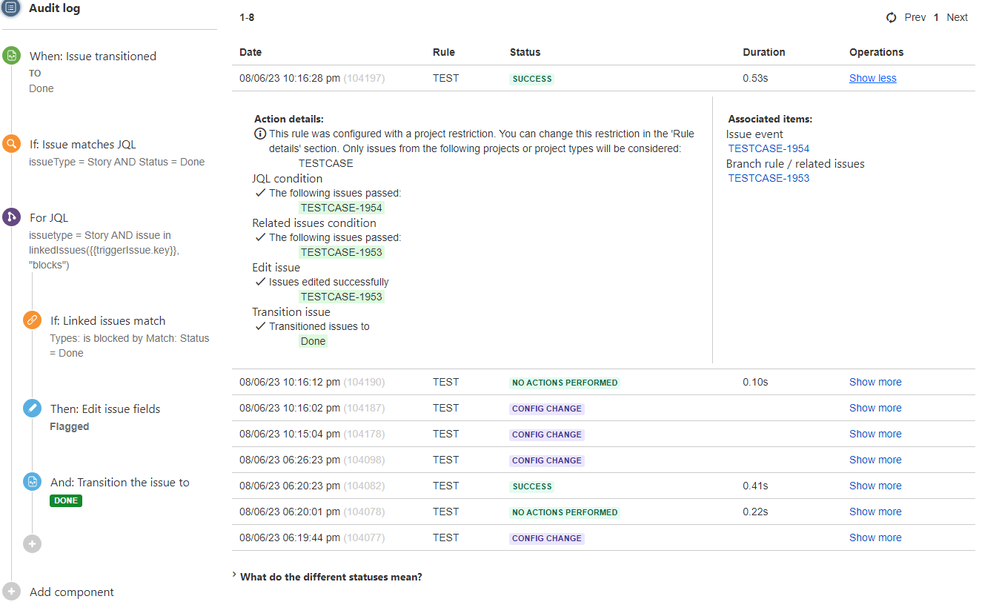Click the Status column header
This screenshot has width=999, height=614.
tap(525, 52)
